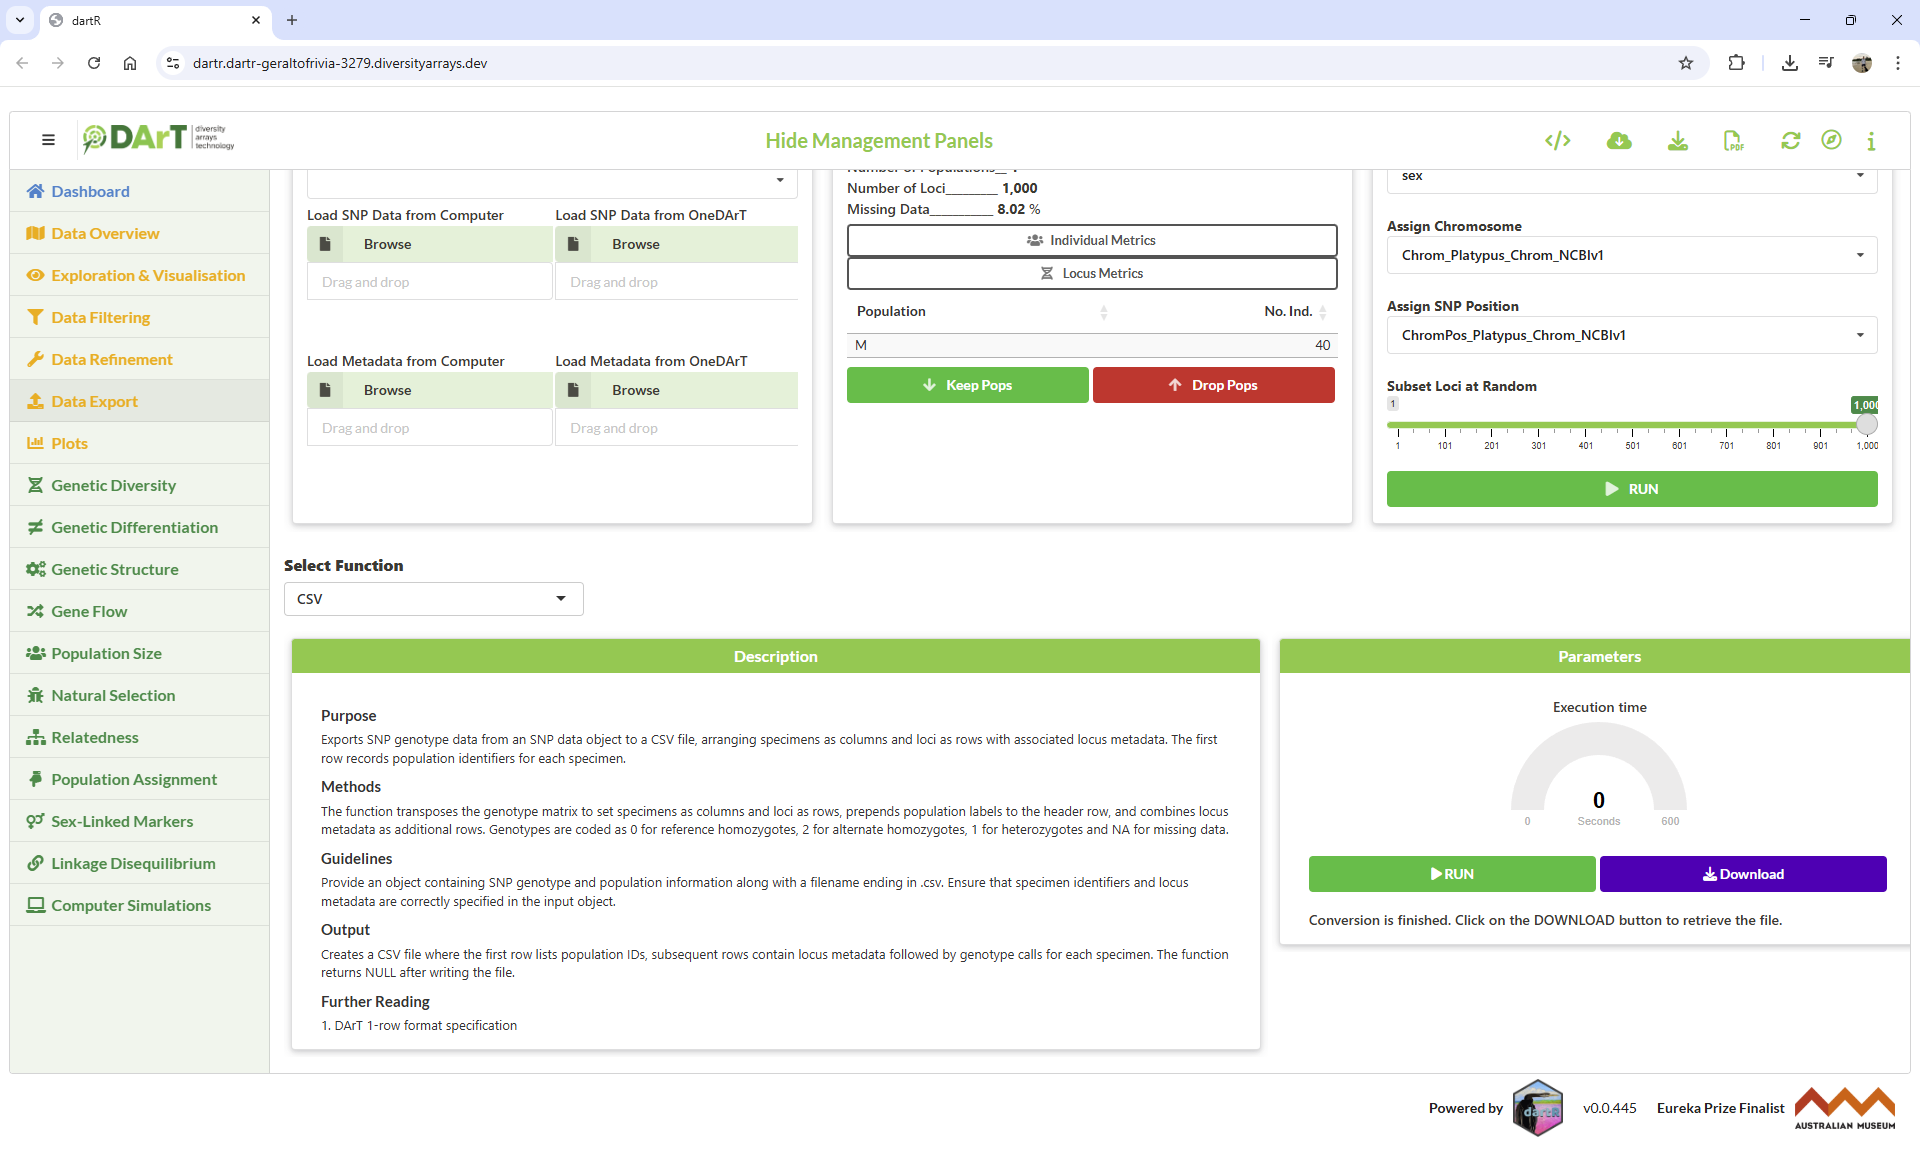Open Genetic Diversity in the sidebar
The width and height of the screenshot is (1920, 1152).
[113, 485]
